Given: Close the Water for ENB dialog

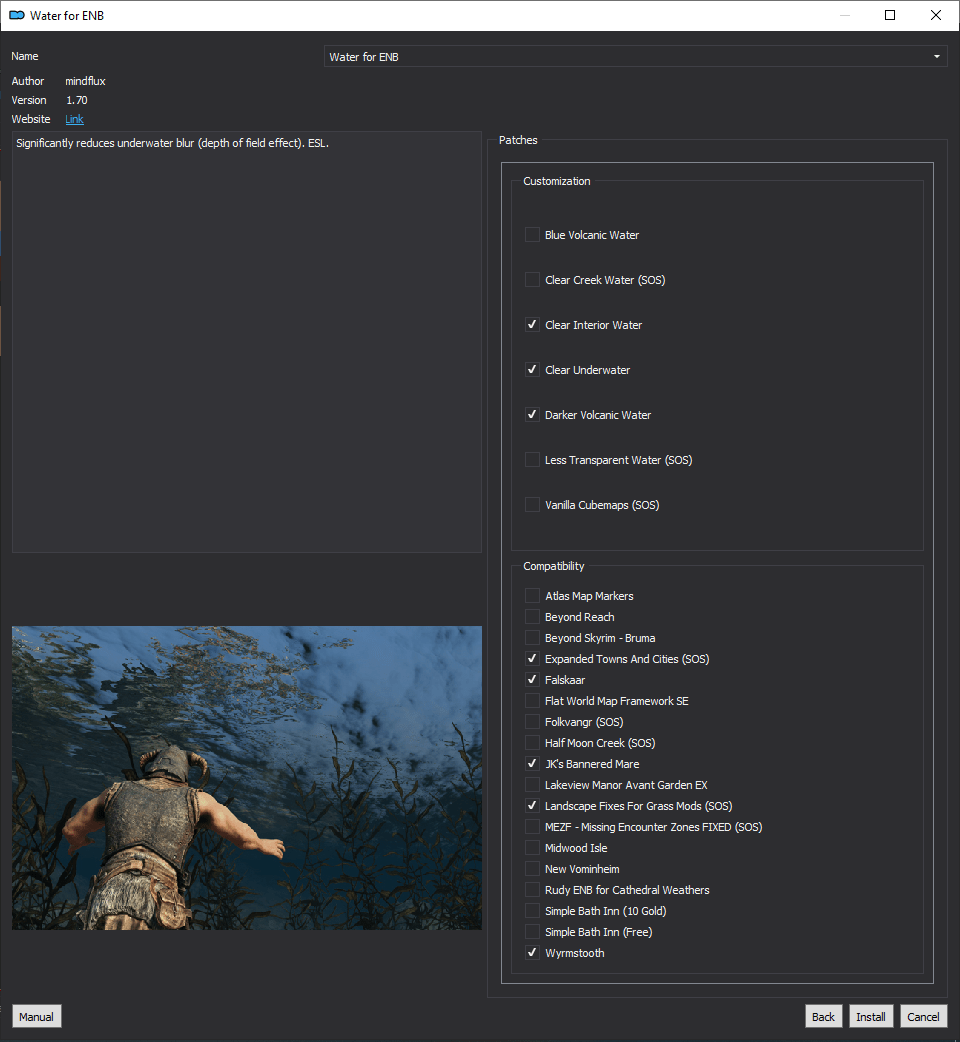Looking at the screenshot, I should (935, 15).
